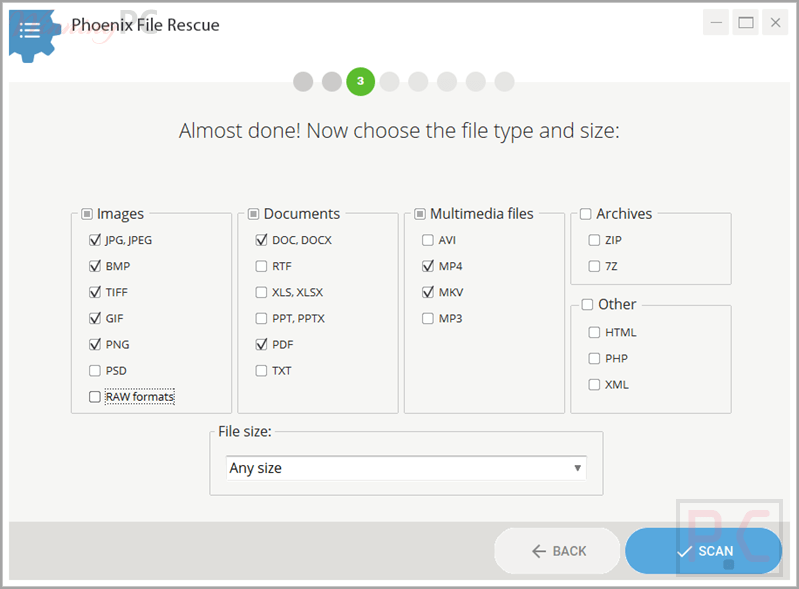Screen dimensions: 799x589
Task: Uncheck the MKV file type
Action: pyautogui.click(x=428, y=292)
